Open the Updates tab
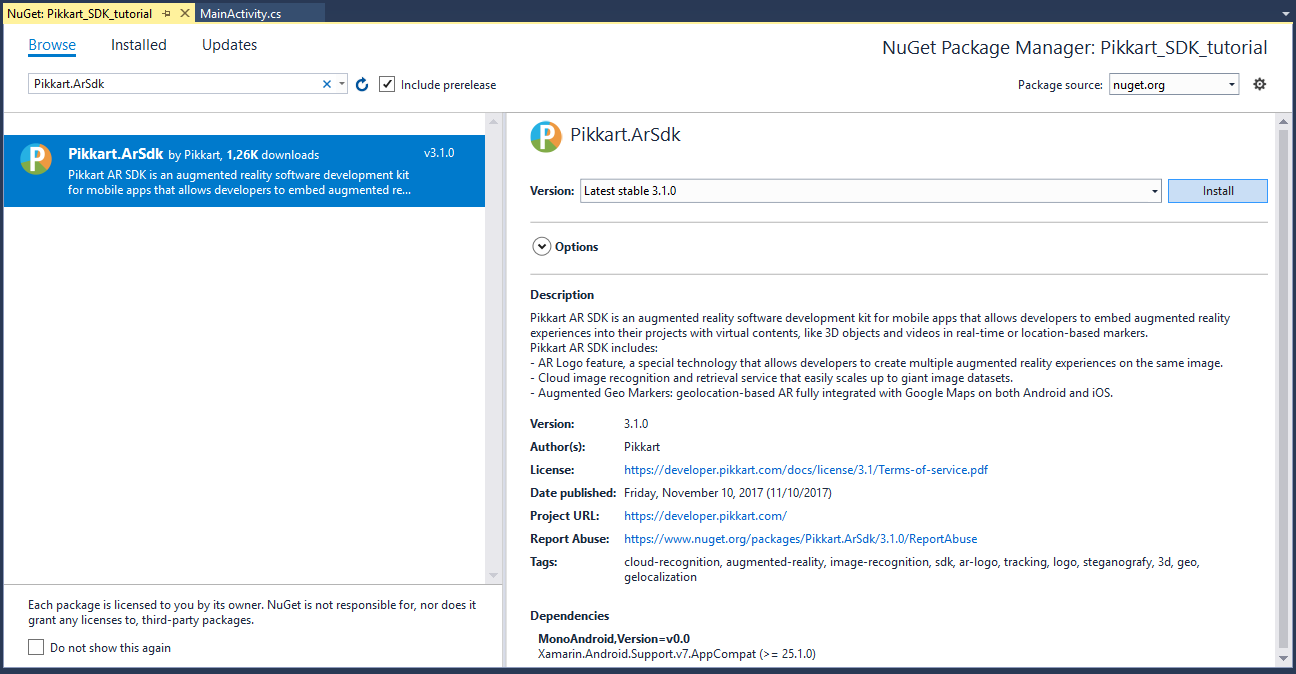1296x674 pixels. click(x=229, y=45)
